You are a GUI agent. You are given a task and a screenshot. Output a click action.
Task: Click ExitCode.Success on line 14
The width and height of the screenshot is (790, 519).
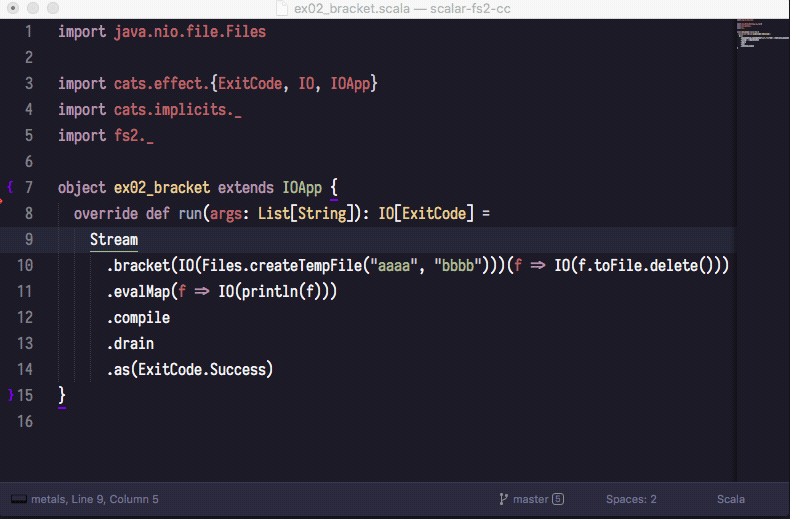[x=202, y=369]
